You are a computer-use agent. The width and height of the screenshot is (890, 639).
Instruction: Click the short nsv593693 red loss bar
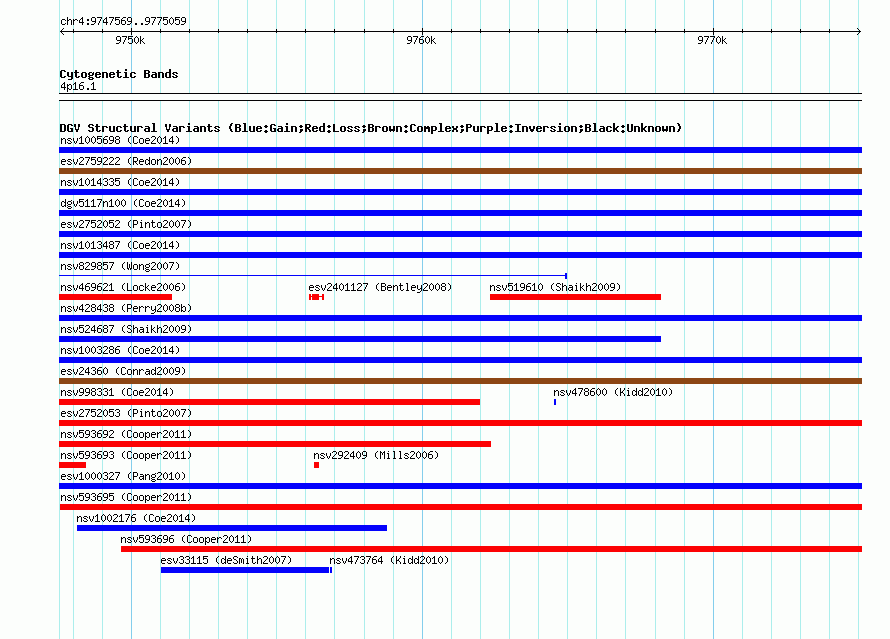tap(73, 465)
